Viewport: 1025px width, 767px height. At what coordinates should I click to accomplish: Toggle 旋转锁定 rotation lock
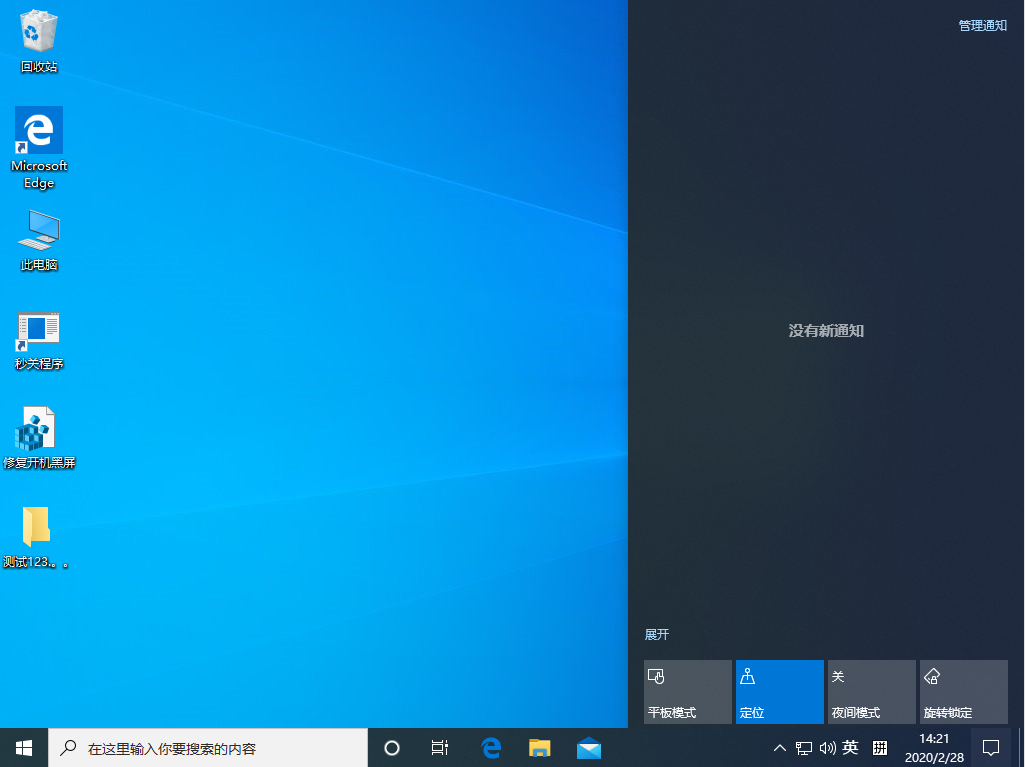963,691
